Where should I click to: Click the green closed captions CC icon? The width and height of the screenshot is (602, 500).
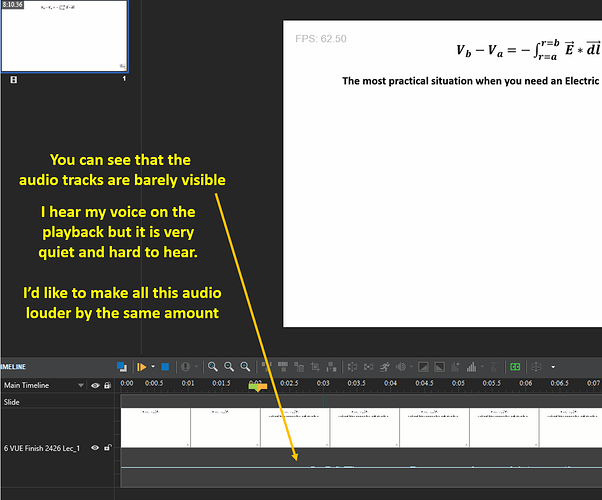(x=514, y=367)
